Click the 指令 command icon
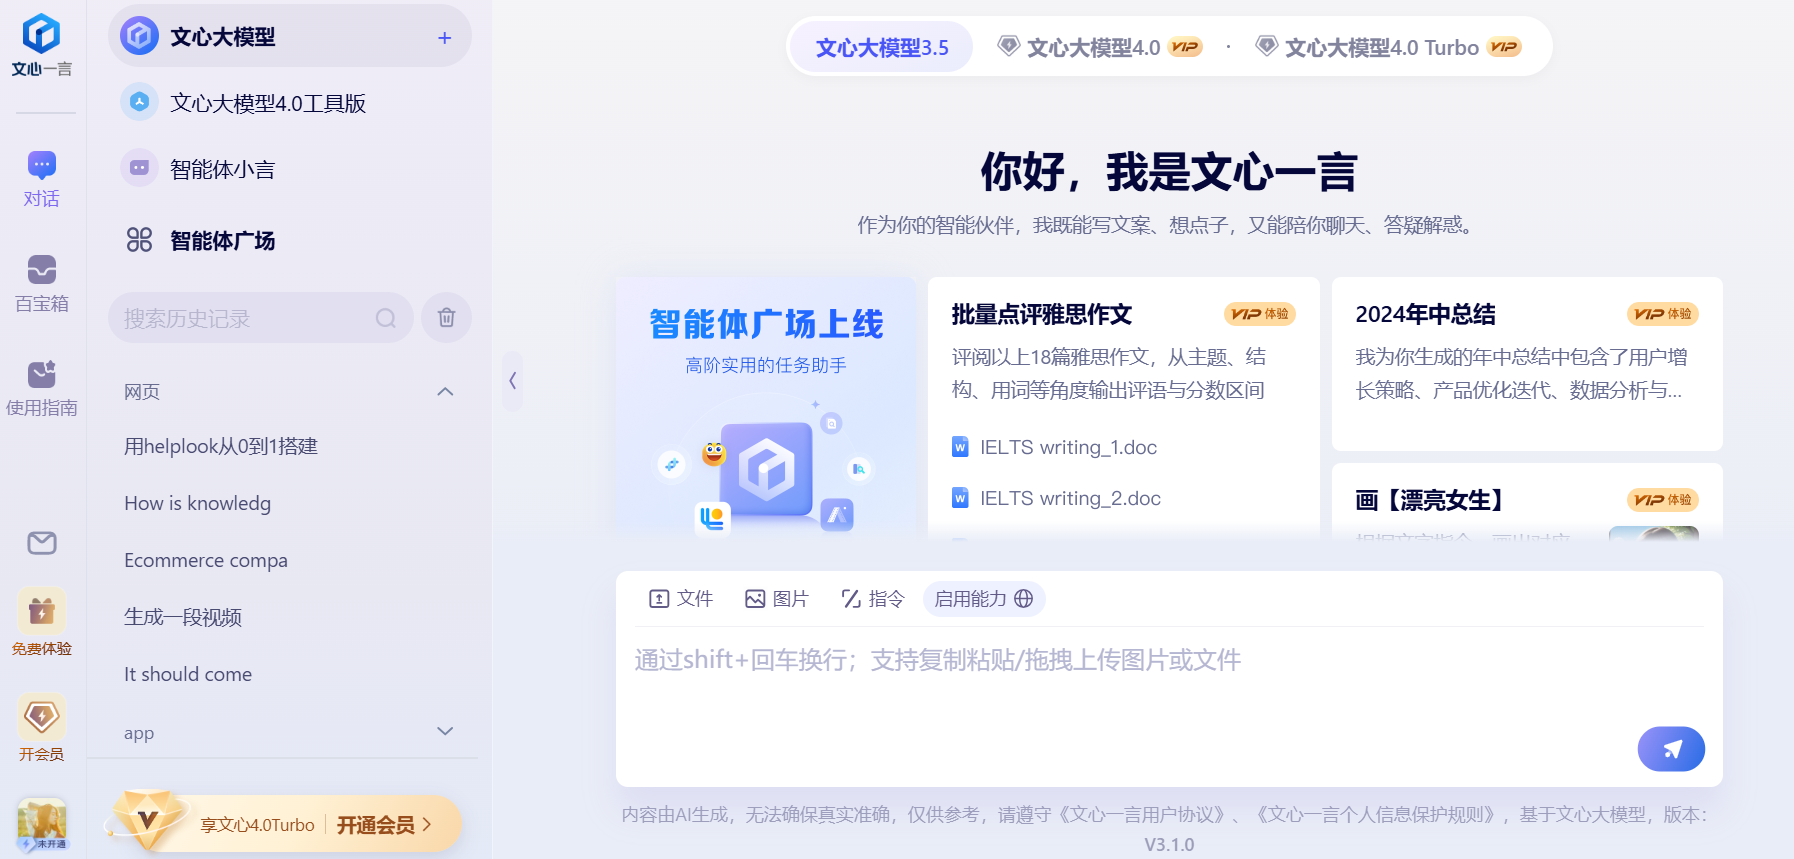This screenshot has width=1794, height=859. pos(851,599)
